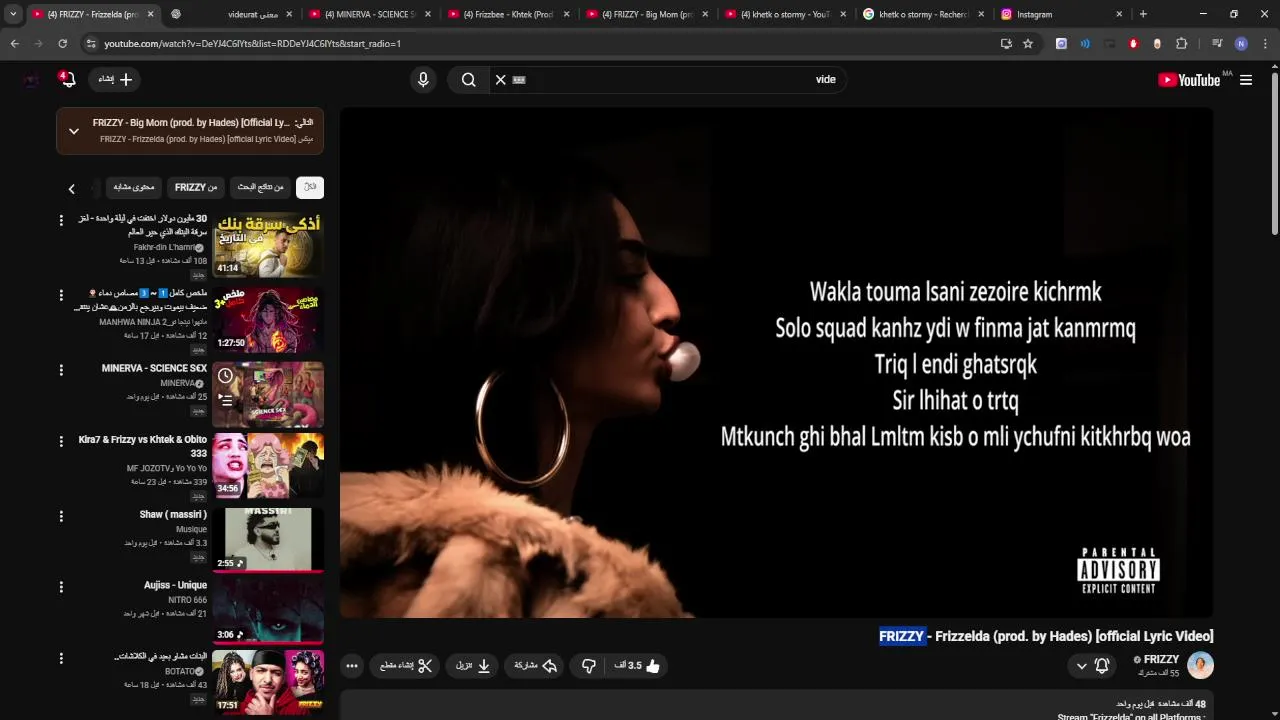The height and width of the screenshot is (720, 1280).
Task: Open the tab search dropdown arrow
Action: click(x=14, y=14)
